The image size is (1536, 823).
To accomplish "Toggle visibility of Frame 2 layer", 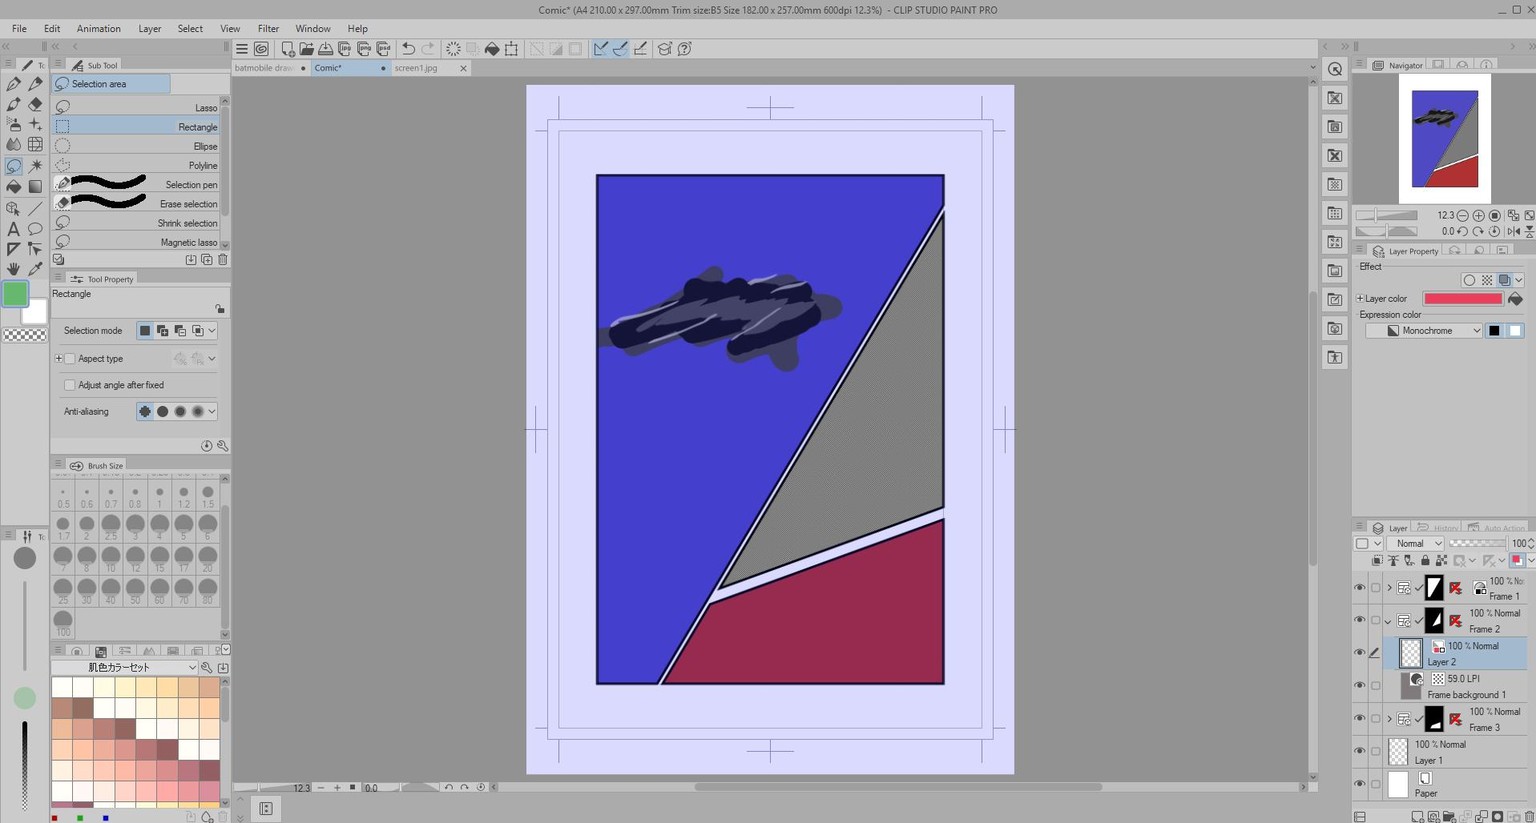I will (1359, 620).
